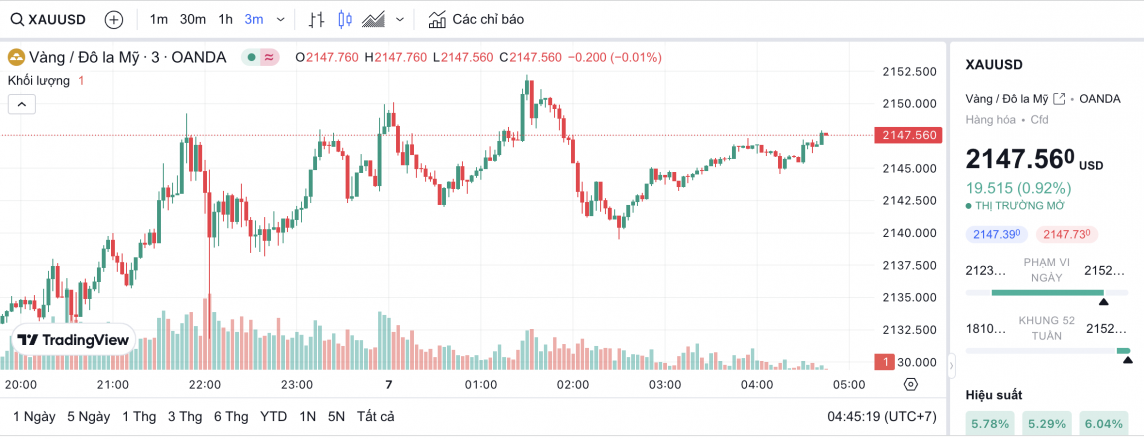The image size is (1144, 439).
Task: Switch to the 30m timeframe
Action: 193,19
